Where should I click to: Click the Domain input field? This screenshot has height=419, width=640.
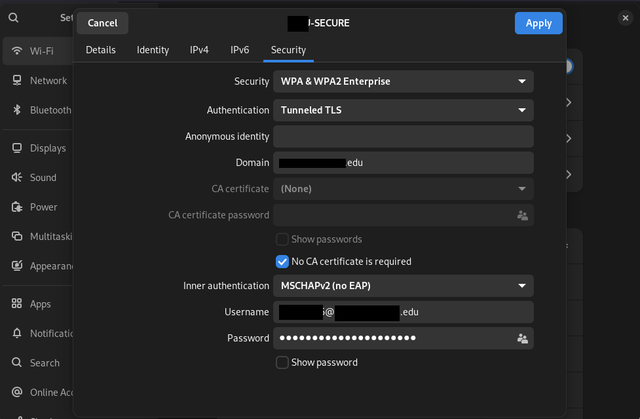coord(403,163)
